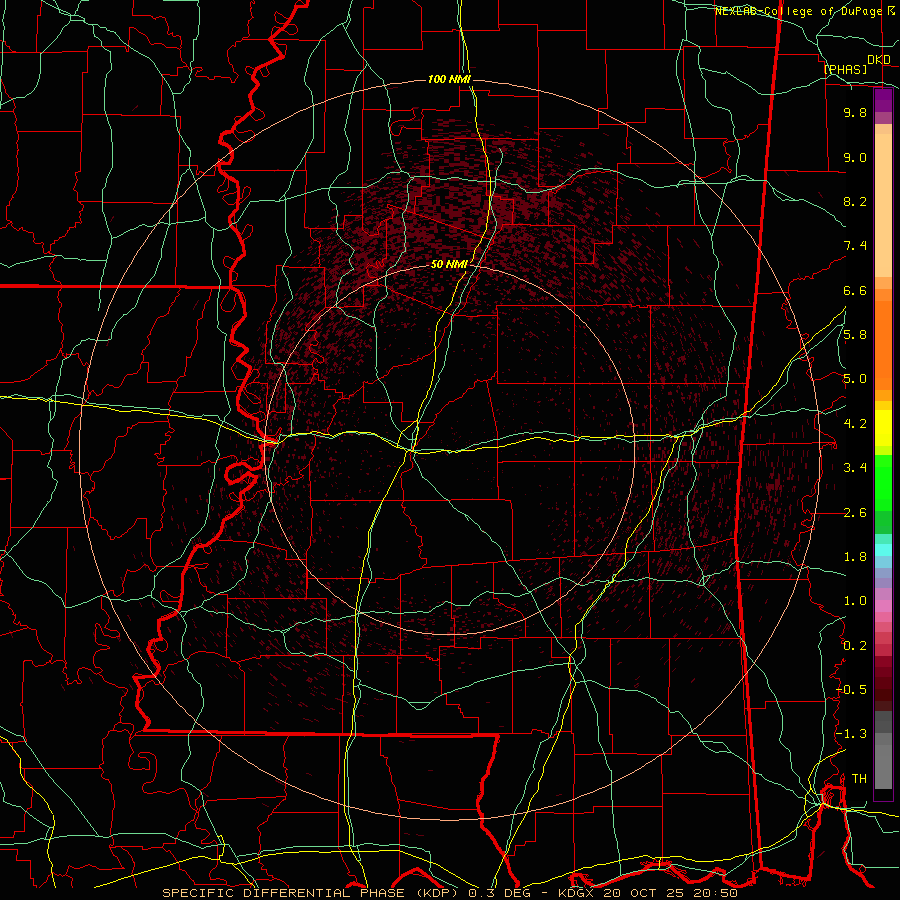Select the orange segment of the color bar
The width and height of the screenshot is (900, 900).
click(x=883, y=345)
